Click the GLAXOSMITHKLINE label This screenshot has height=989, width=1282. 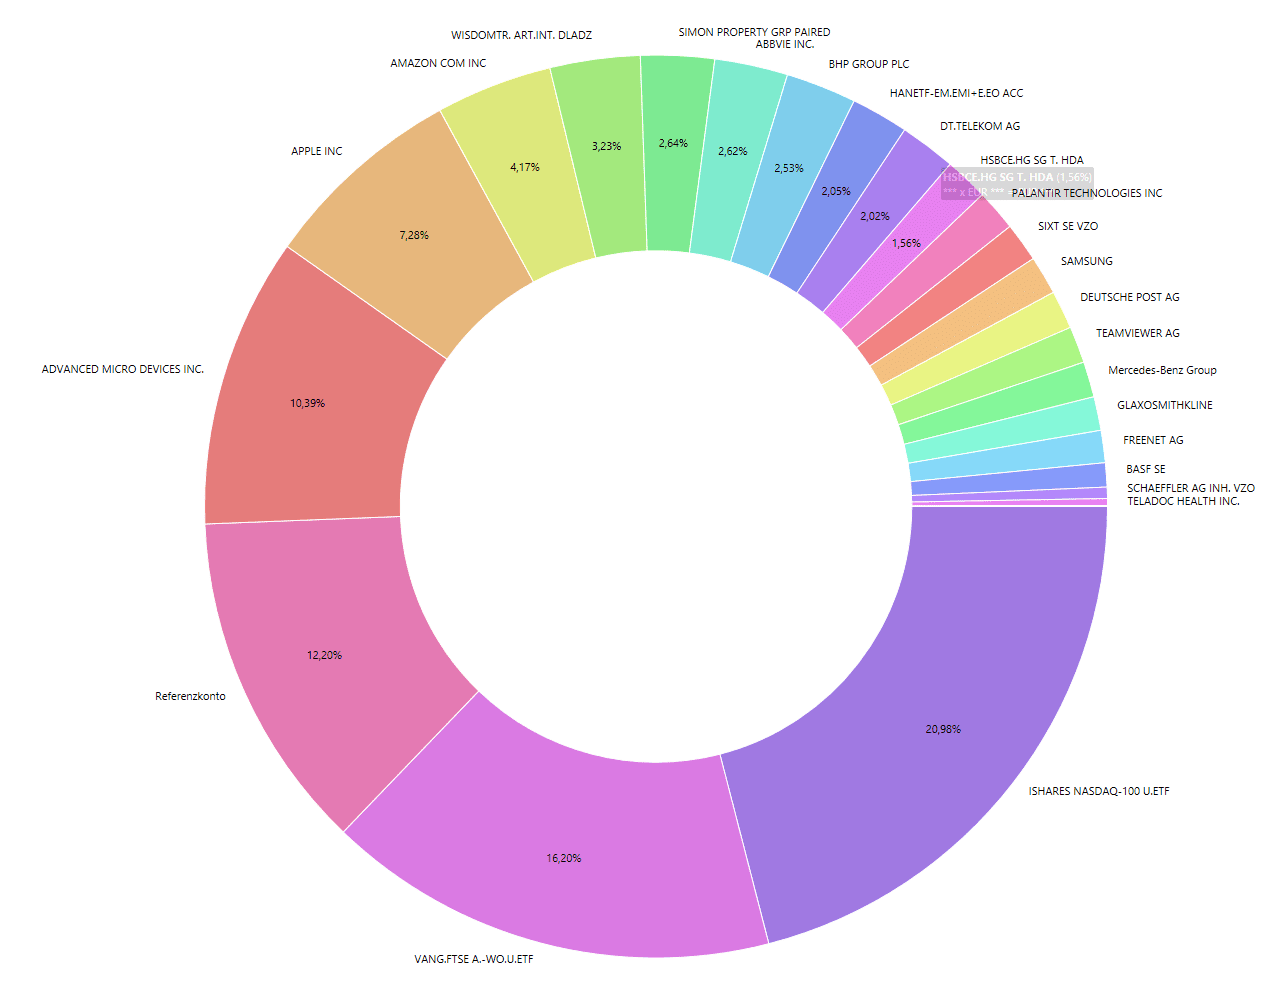click(x=1165, y=405)
